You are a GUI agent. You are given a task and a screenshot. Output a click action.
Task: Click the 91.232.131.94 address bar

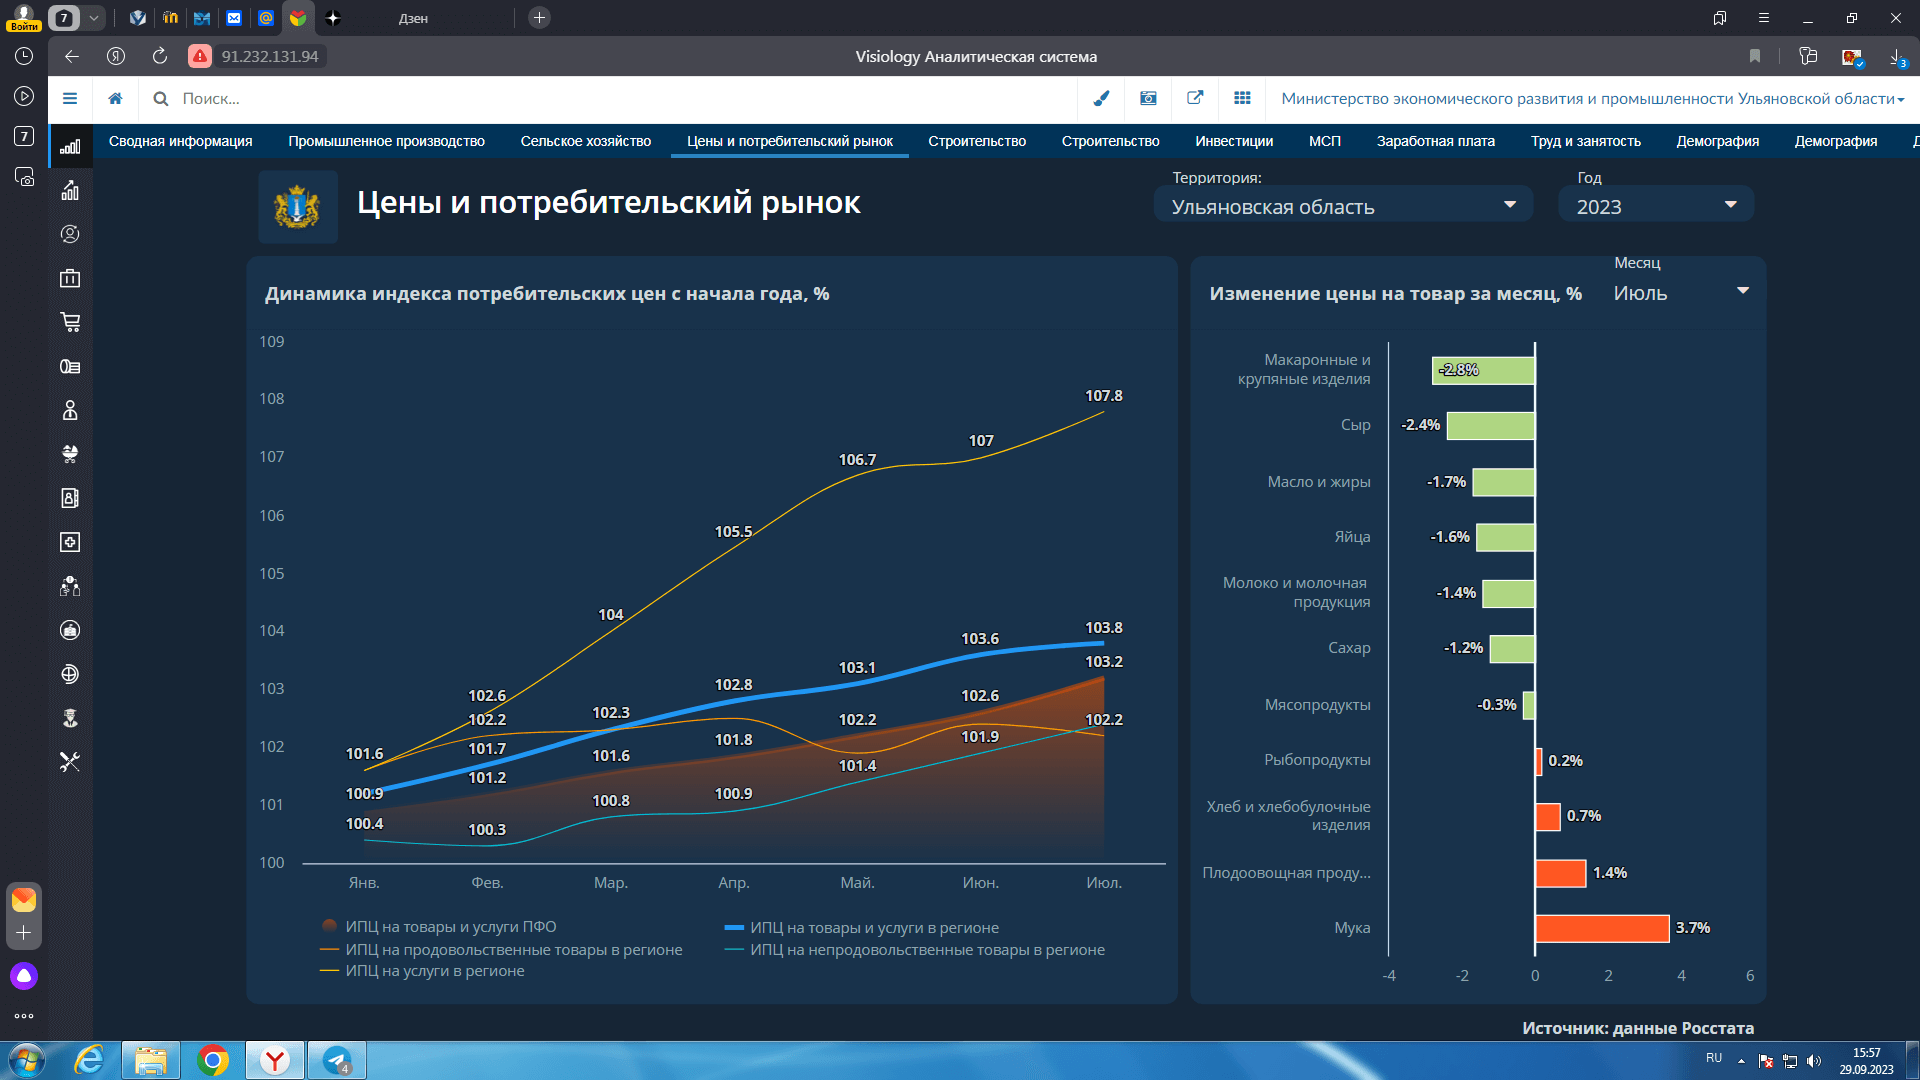coord(269,56)
